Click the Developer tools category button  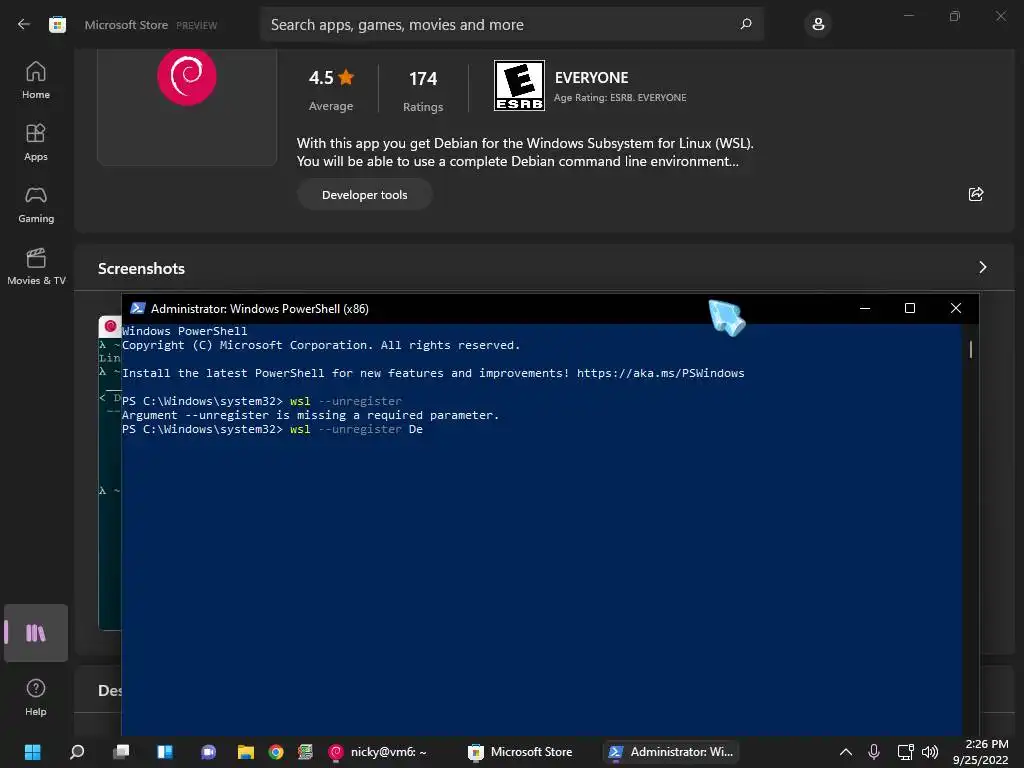pyautogui.click(x=364, y=195)
